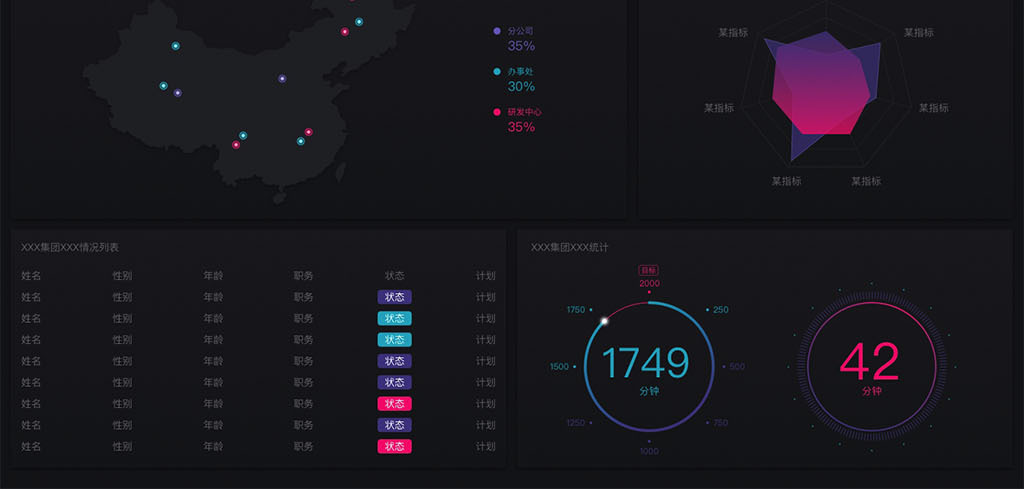Click the 状态 column header
This screenshot has width=1024, height=489.
pos(394,276)
